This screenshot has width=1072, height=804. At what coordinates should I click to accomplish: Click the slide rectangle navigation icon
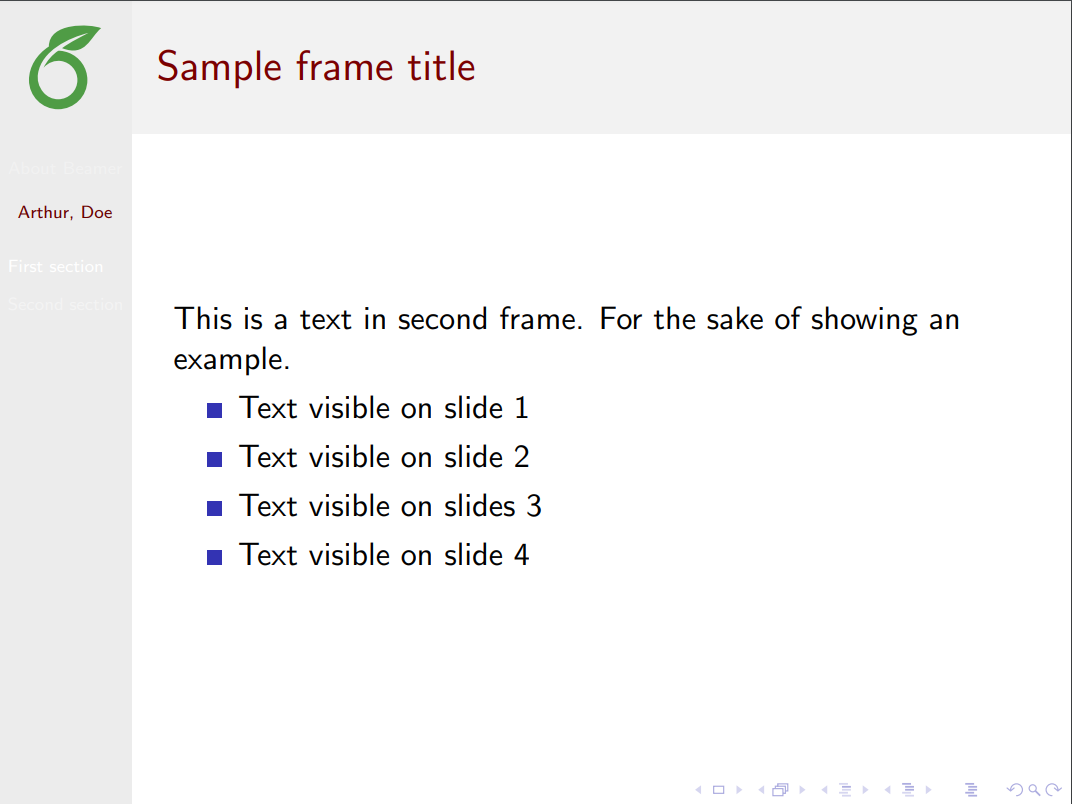coord(718,790)
